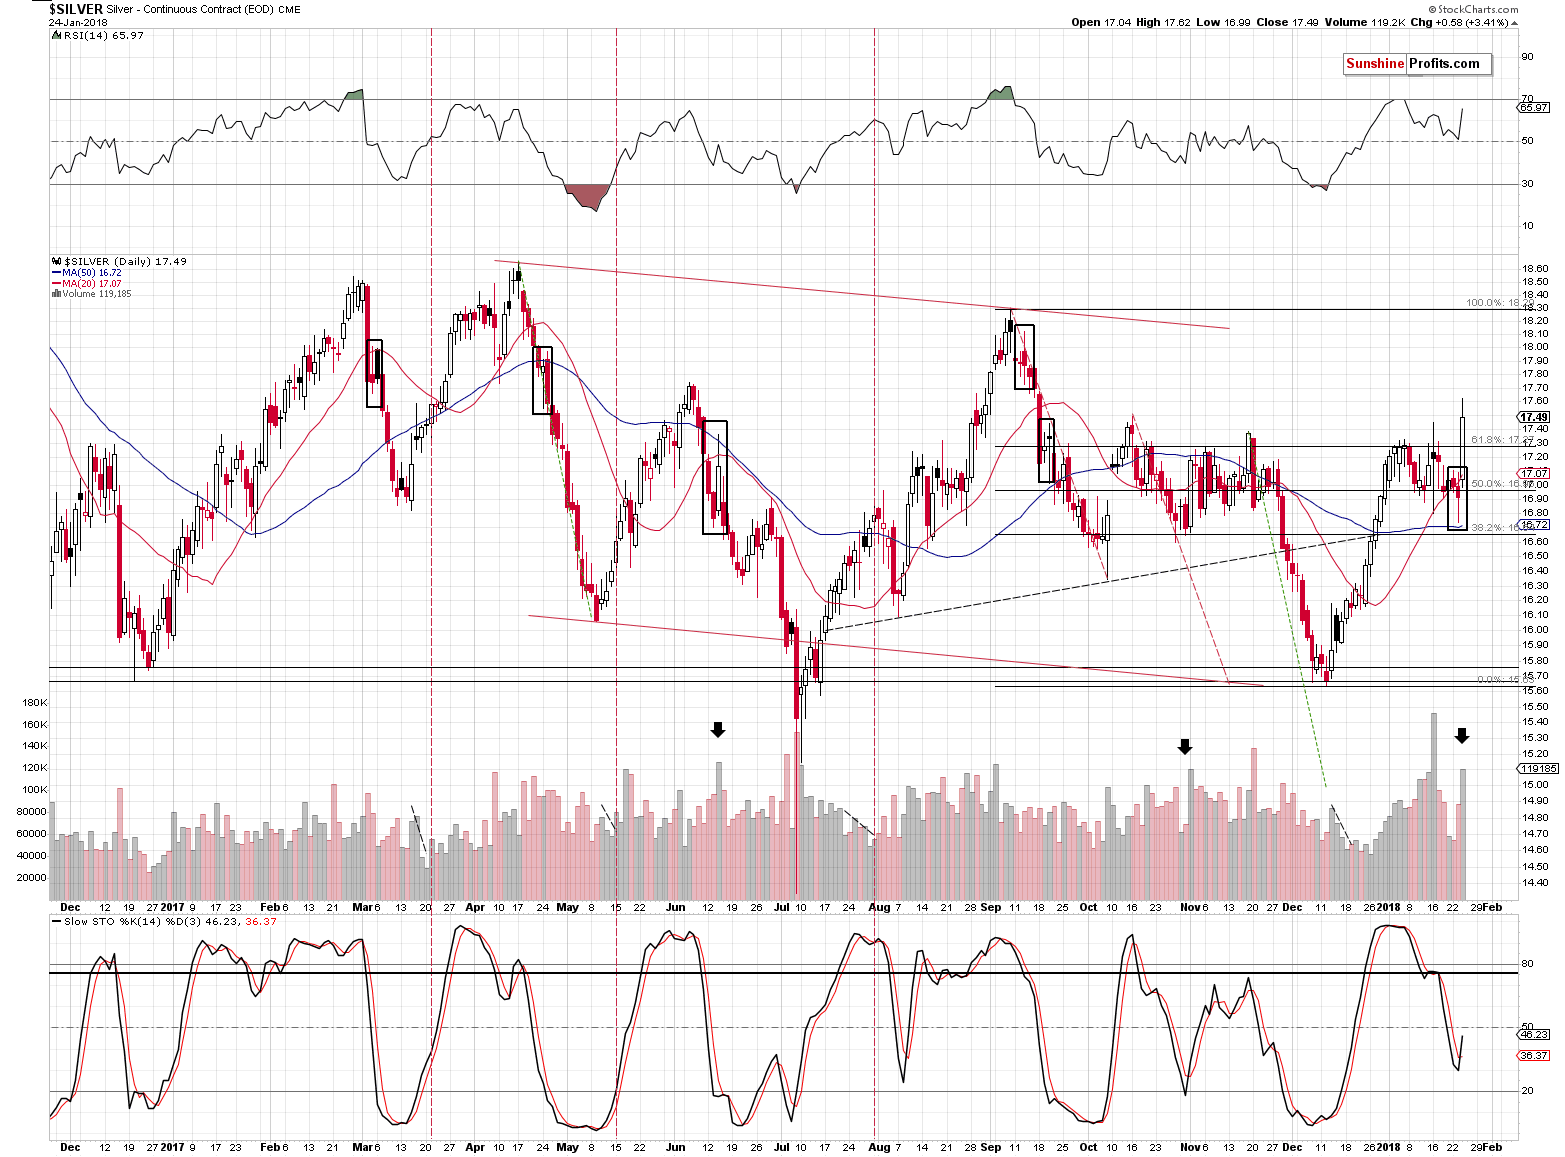The image size is (1565, 1157).
Task: Click the 16.72 MA(50) price axis tag
Action: [x=1534, y=524]
